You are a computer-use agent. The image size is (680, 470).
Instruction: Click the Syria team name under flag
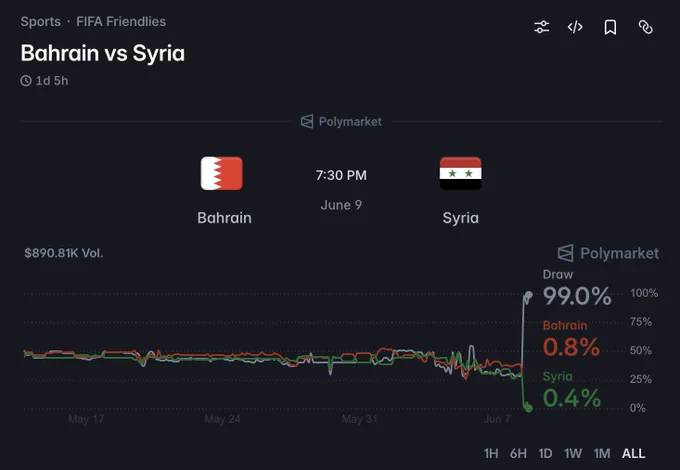(461, 218)
